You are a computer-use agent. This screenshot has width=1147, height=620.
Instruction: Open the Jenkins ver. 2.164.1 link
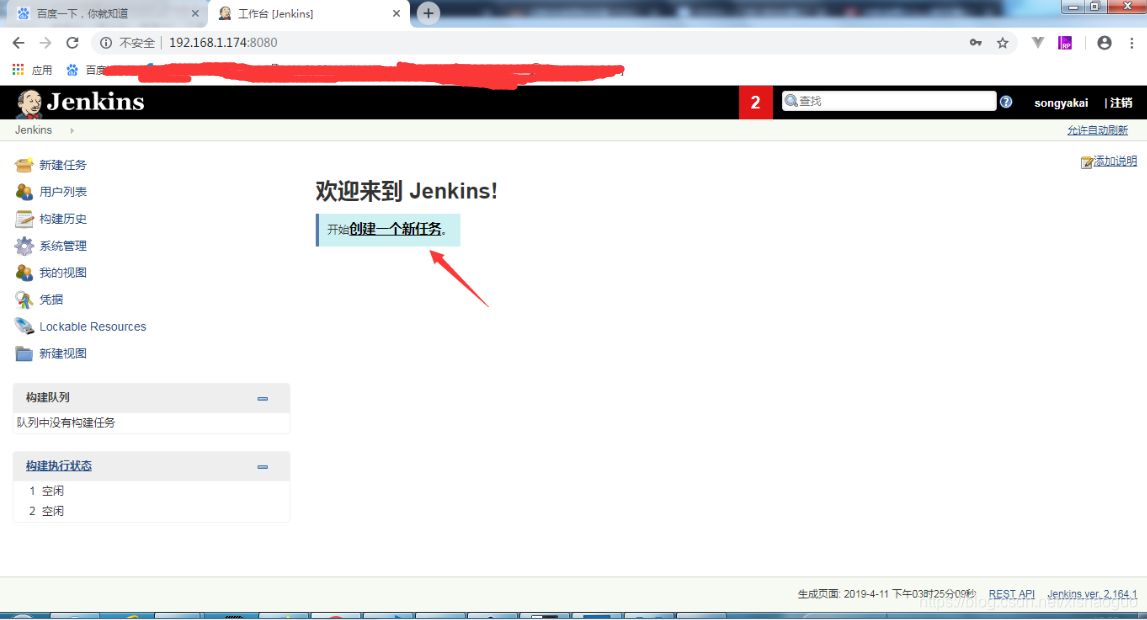(x=1092, y=594)
